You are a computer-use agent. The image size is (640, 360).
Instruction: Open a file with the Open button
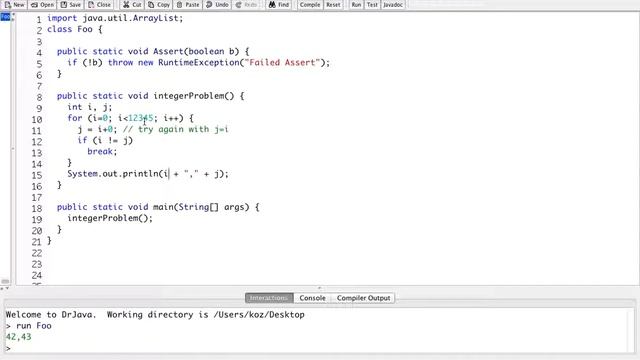point(42,4)
